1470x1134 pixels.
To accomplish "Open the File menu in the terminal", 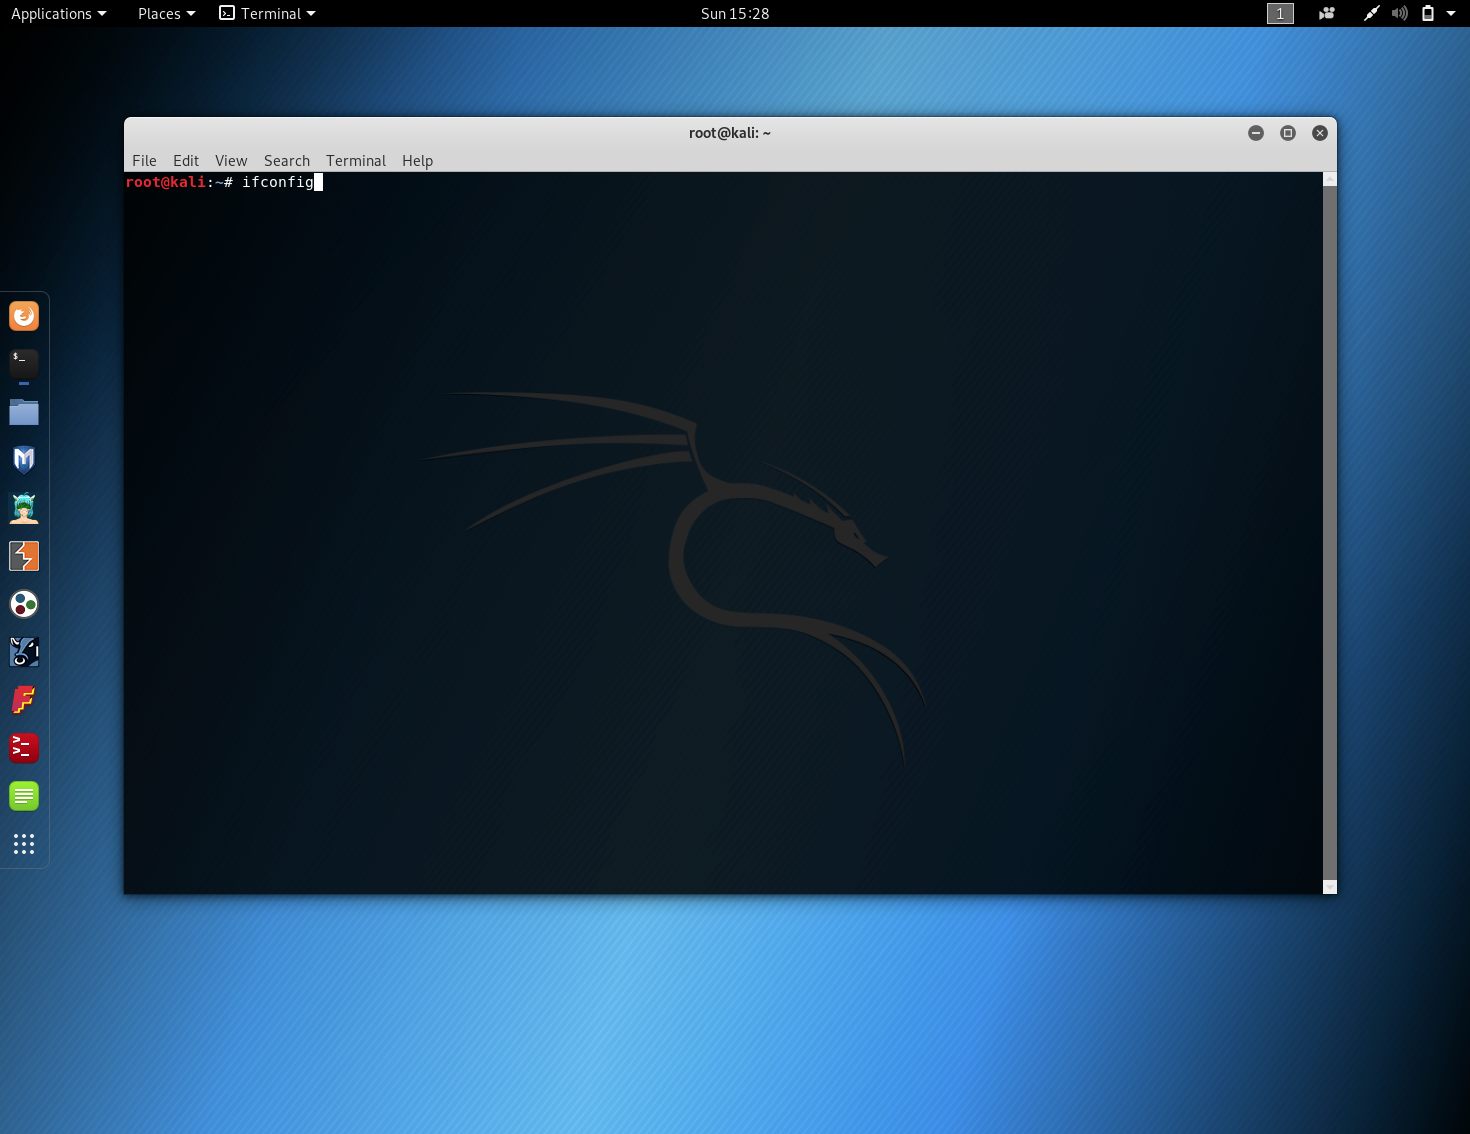I will [144, 160].
